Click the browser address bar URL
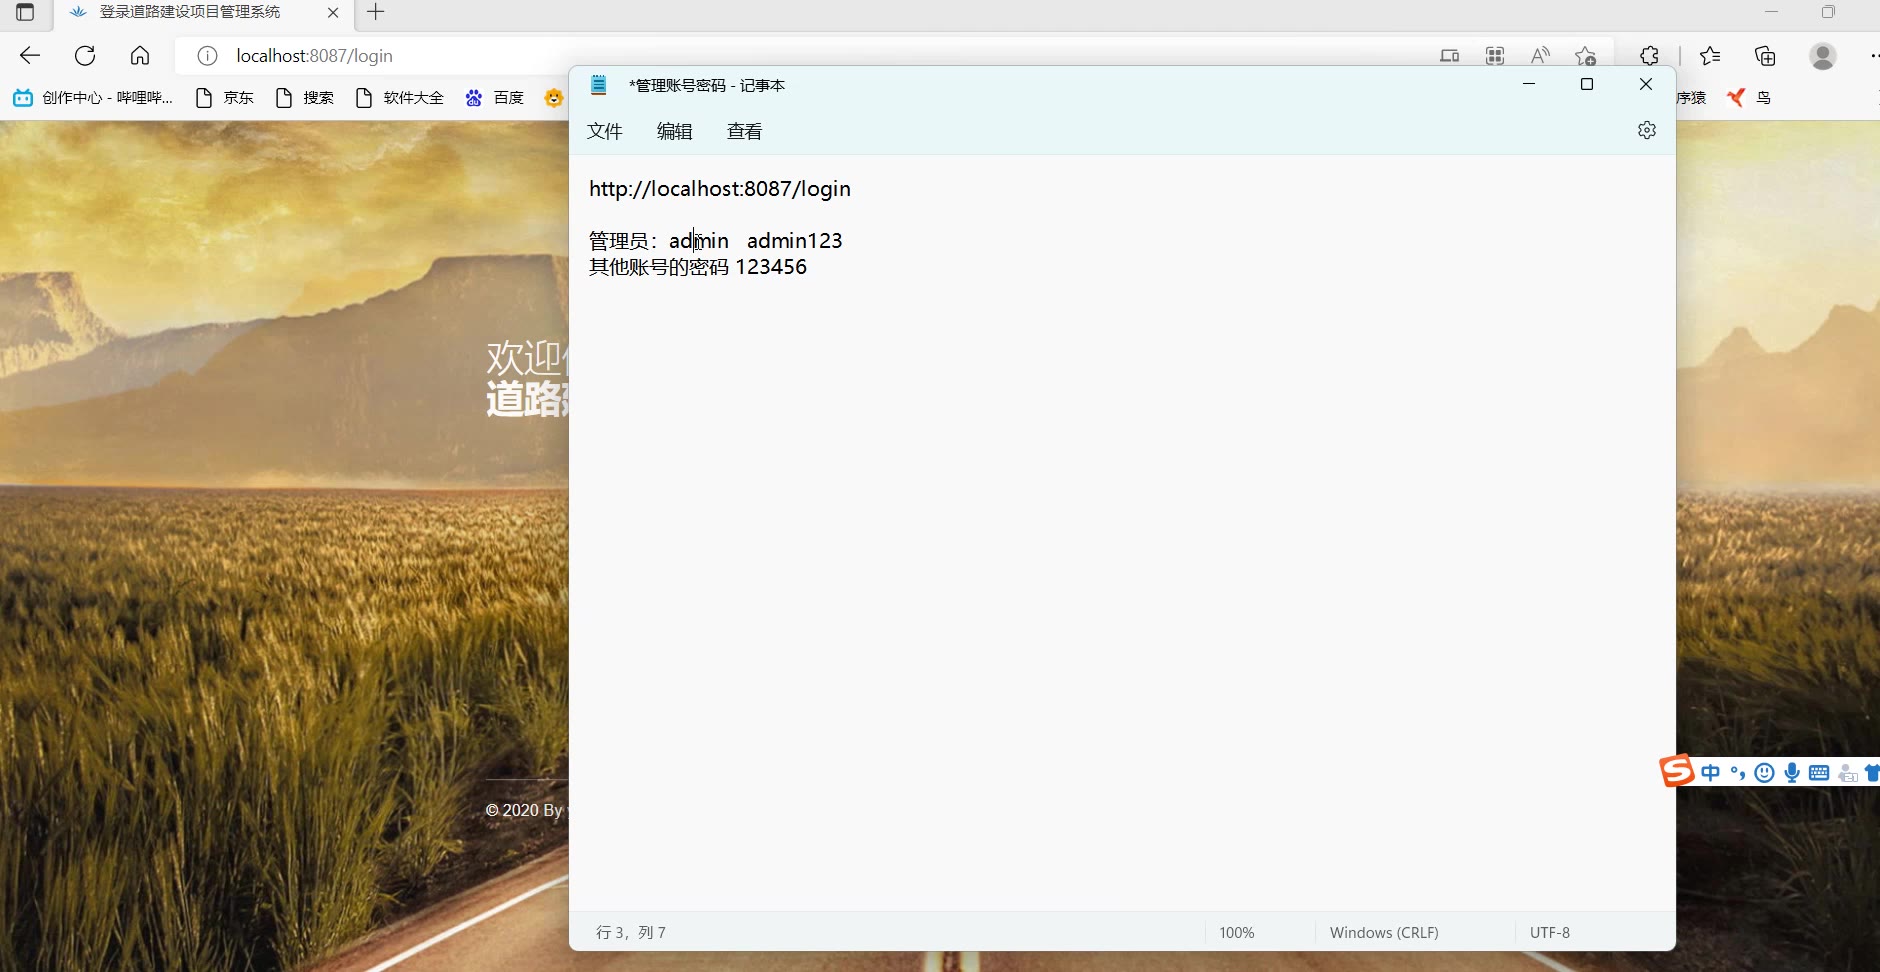Image resolution: width=1880 pixels, height=972 pixels. (x=314, y=56)
